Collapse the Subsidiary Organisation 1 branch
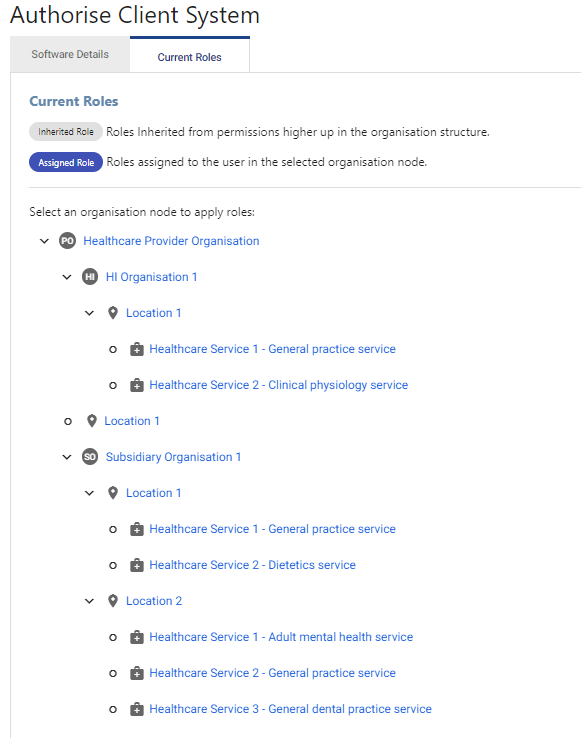This screenshot has height=738, width=581. 67,457
